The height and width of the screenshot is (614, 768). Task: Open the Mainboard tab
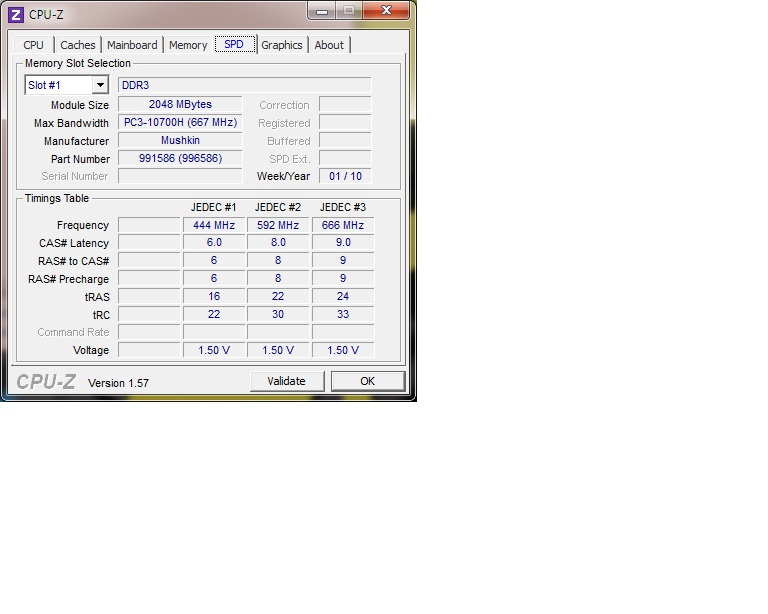coord(132,45)
